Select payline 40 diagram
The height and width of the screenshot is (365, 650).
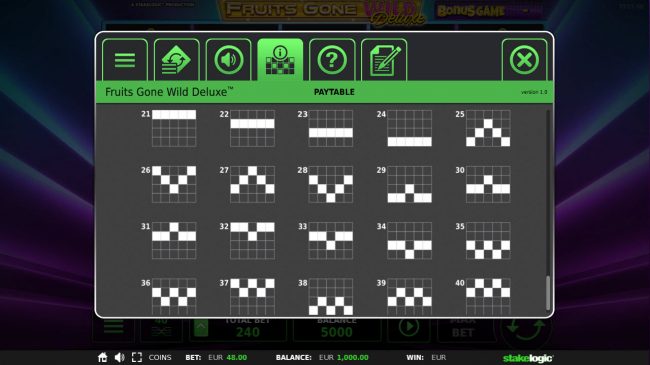pos(488,296)
